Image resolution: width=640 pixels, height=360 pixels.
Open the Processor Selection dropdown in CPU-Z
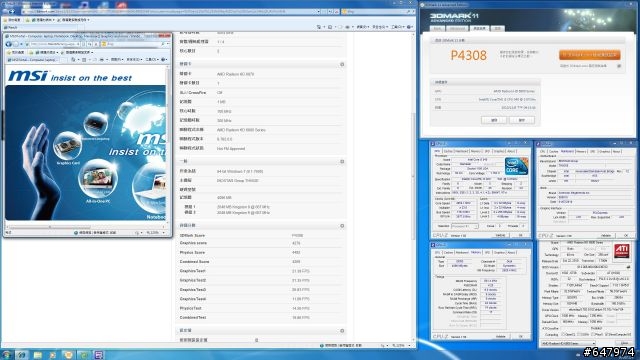(x=464, y=226)
